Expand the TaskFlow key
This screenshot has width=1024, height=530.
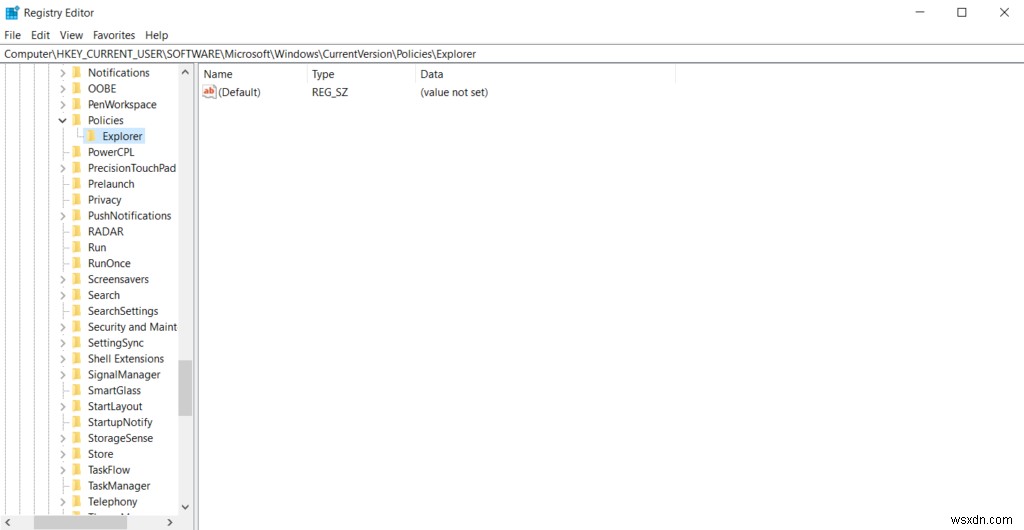[63, 470]
